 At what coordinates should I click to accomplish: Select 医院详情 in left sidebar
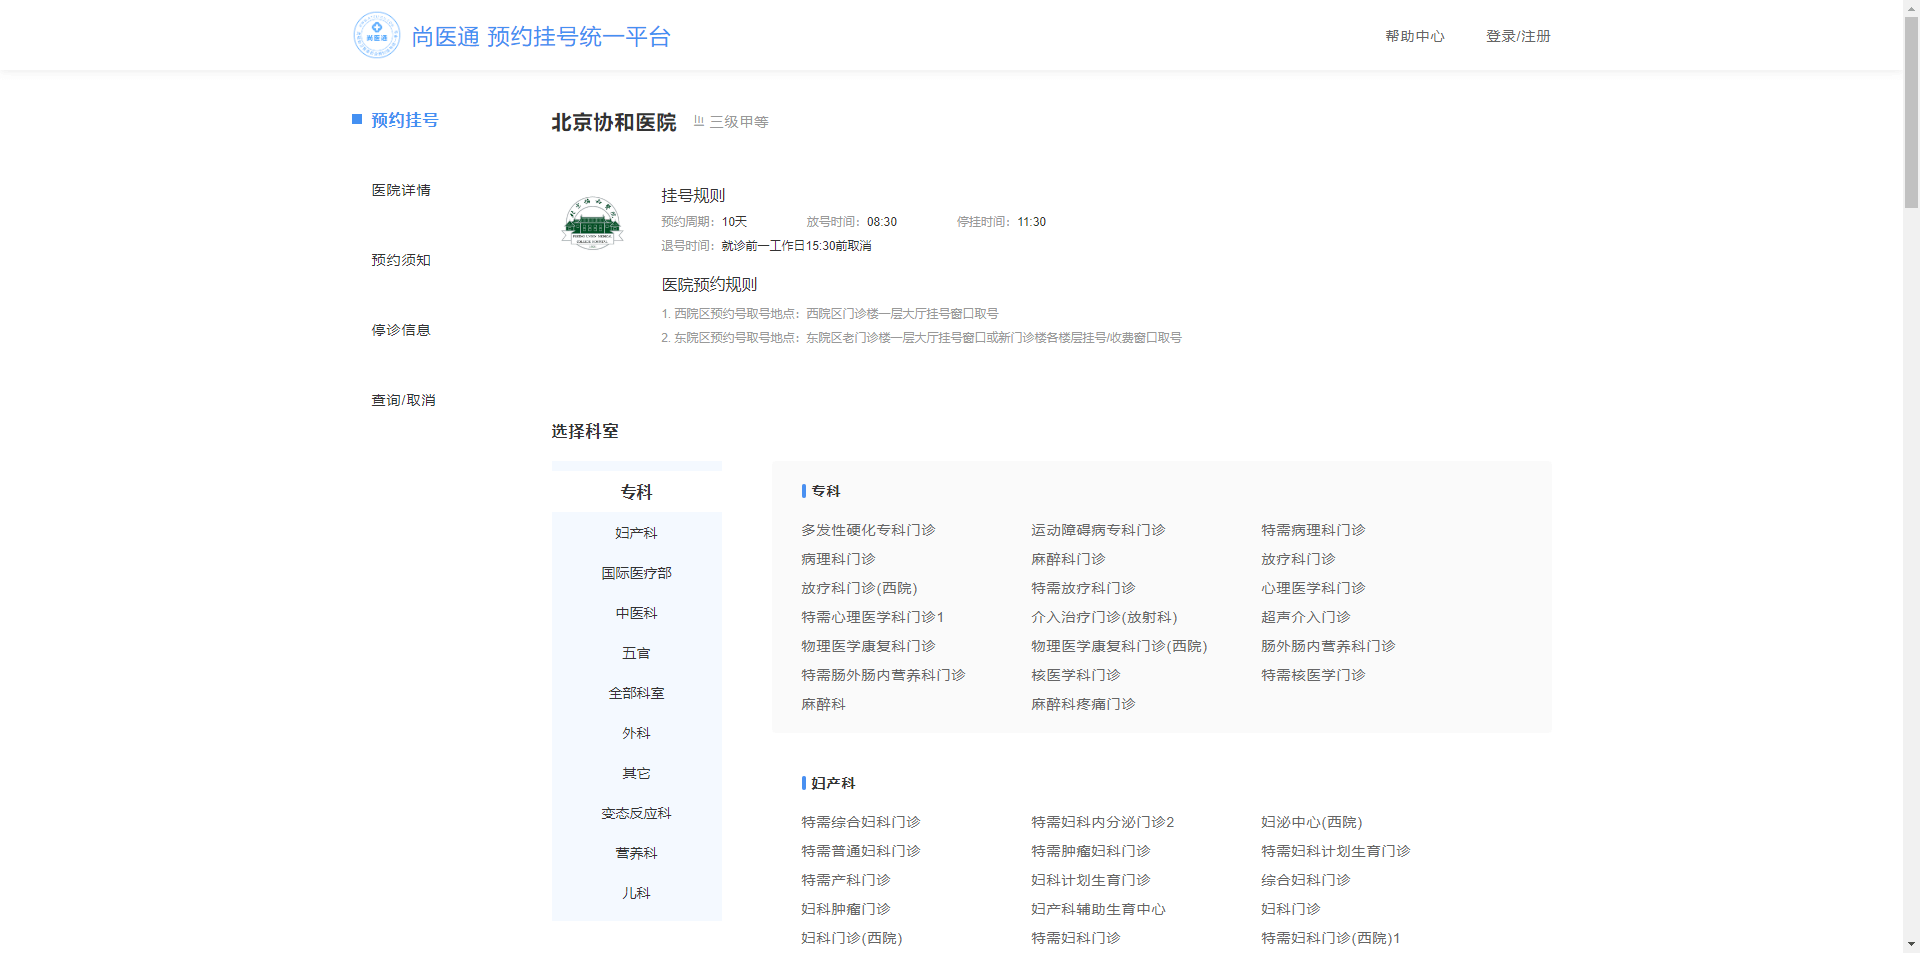pos(401,190)
